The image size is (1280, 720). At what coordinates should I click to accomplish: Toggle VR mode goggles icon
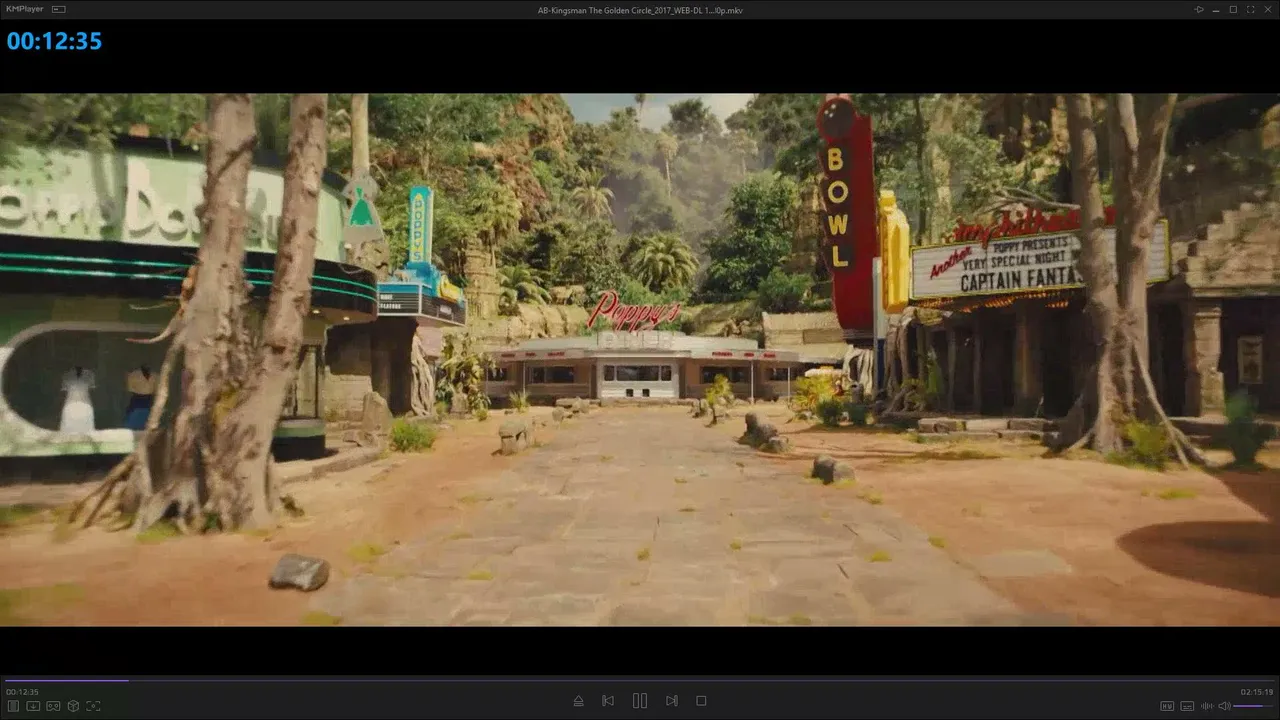coord(53,706)
